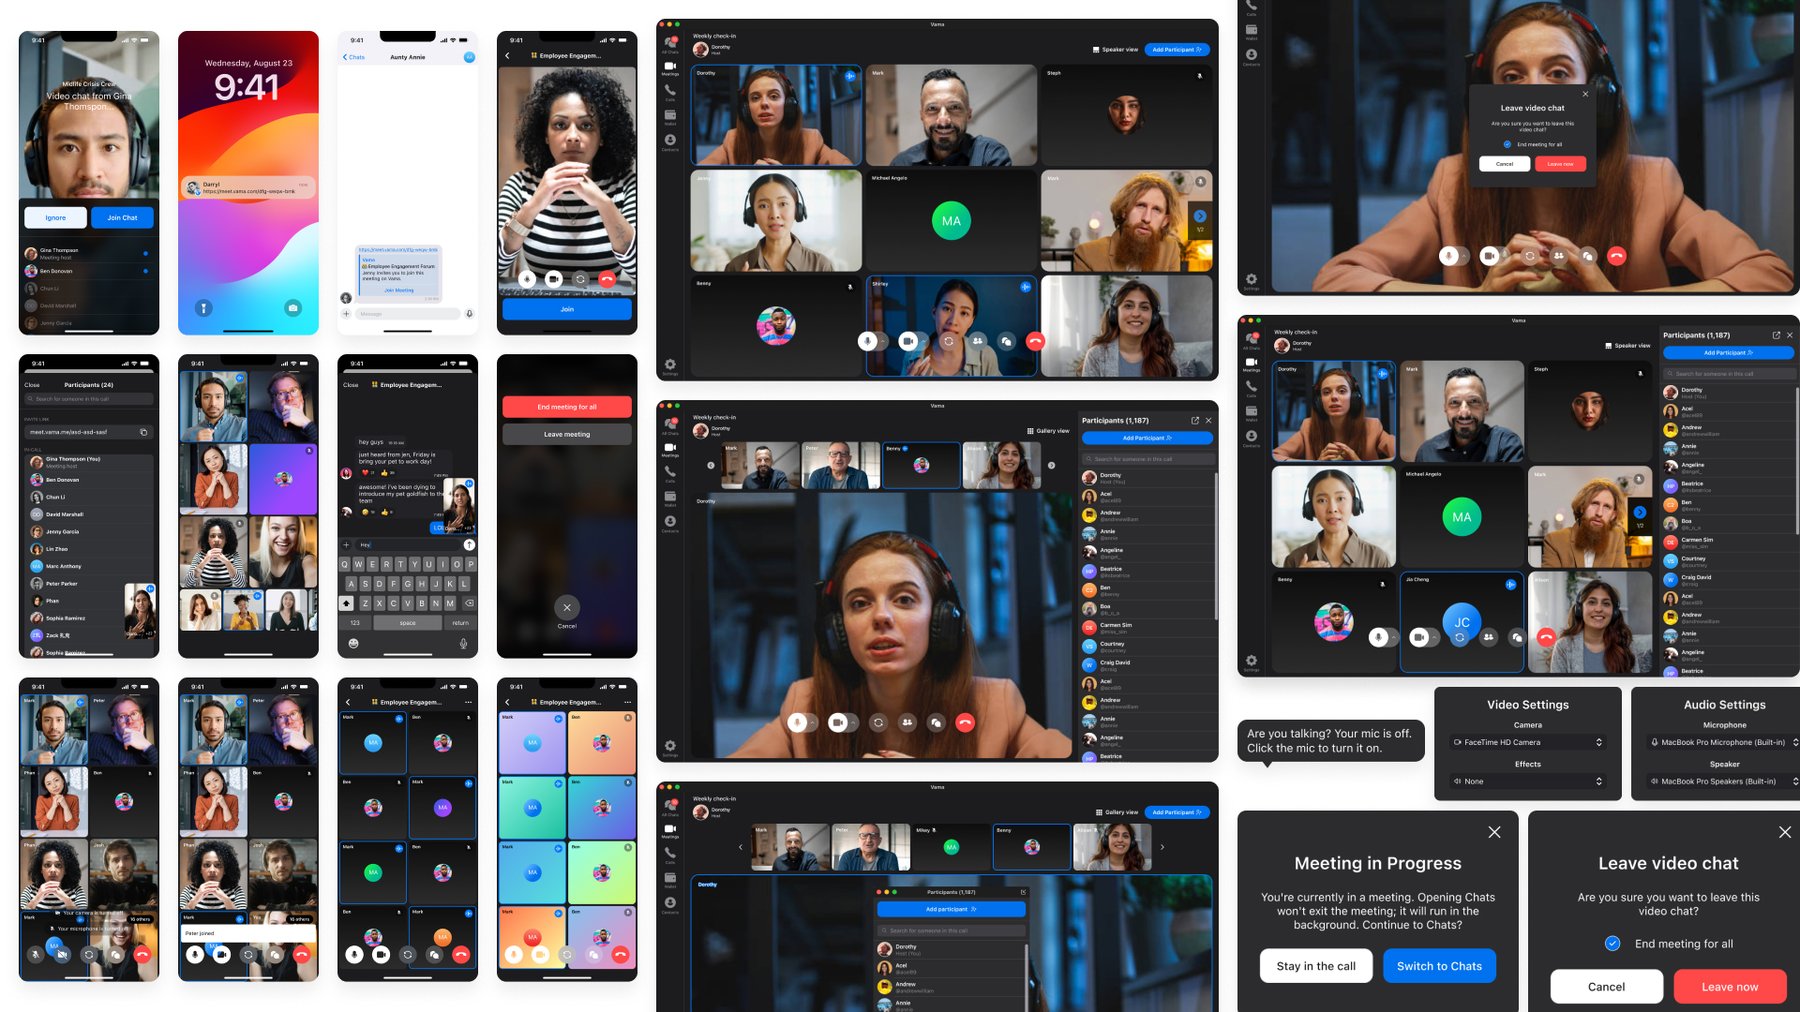1800x1012 pixels.
Task: End the call in the window showing Shirley
Action: (1035, 341)
